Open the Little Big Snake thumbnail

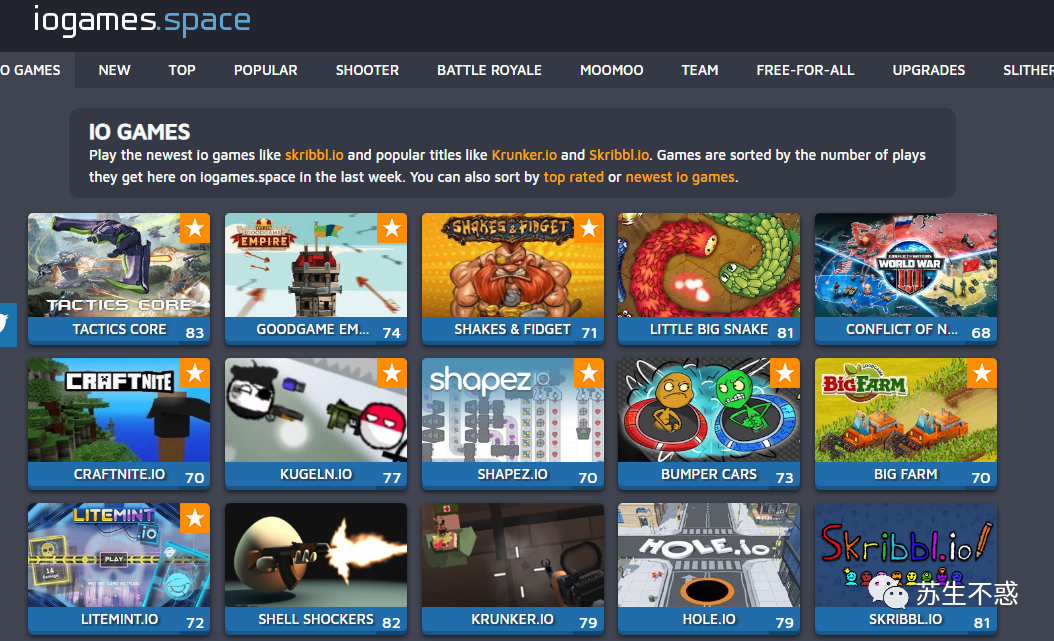pos(709,265)
